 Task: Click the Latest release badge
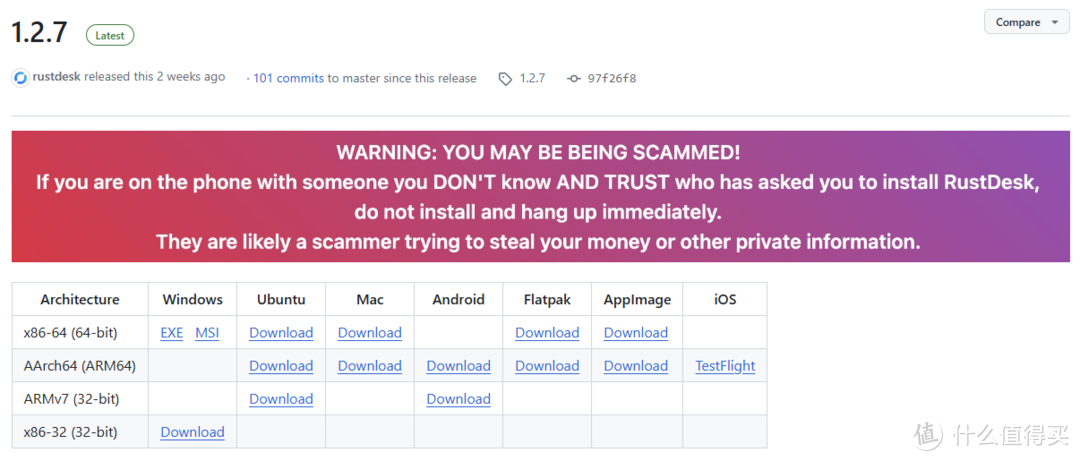pos(110,35)
